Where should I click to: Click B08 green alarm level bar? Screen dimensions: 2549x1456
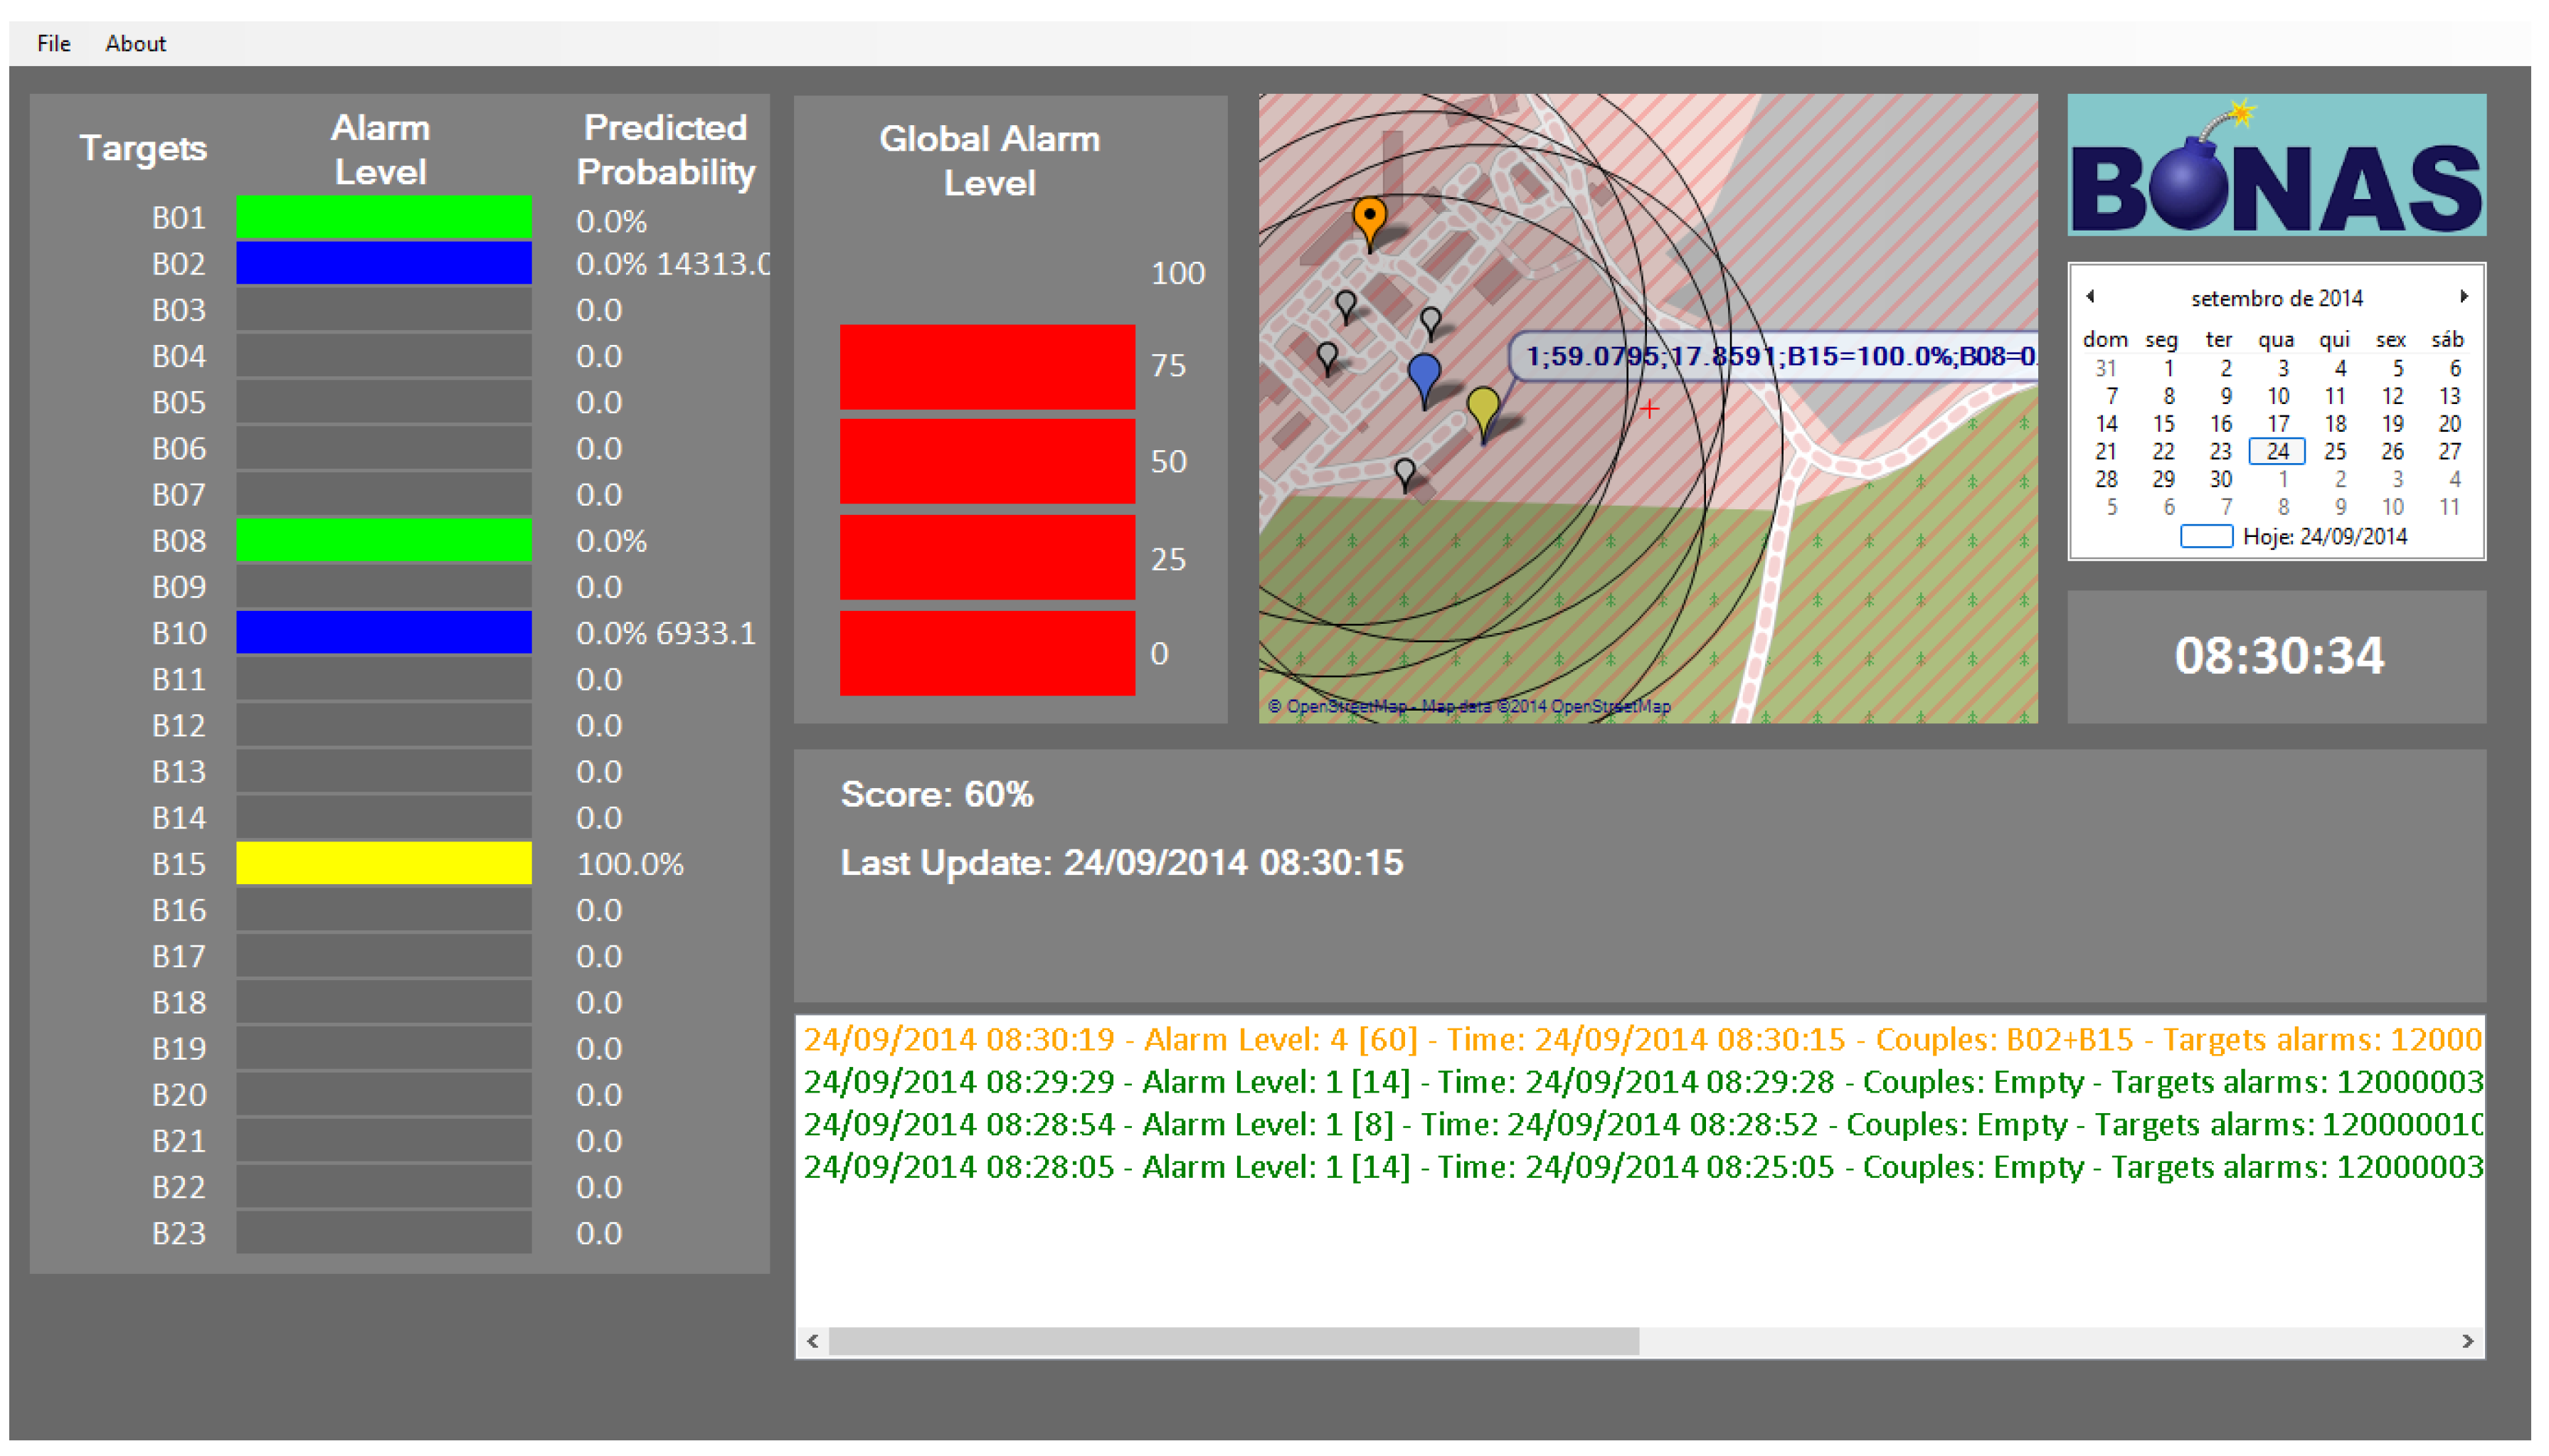pyautogui.click(x=383, y=540)
